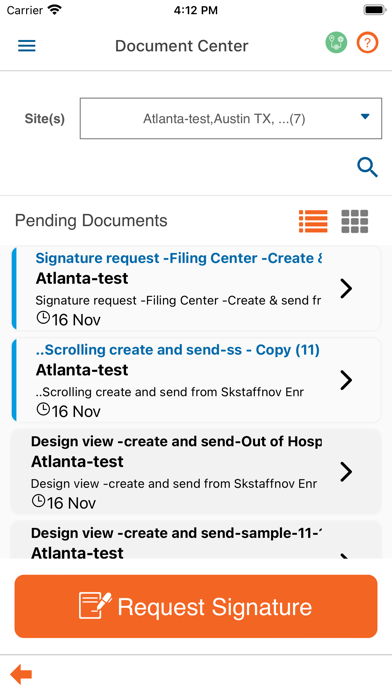Open ..Scrolling create and send-ss Copy (11) title
Viewport: 392px width, 696px height.
click(178, 350)
